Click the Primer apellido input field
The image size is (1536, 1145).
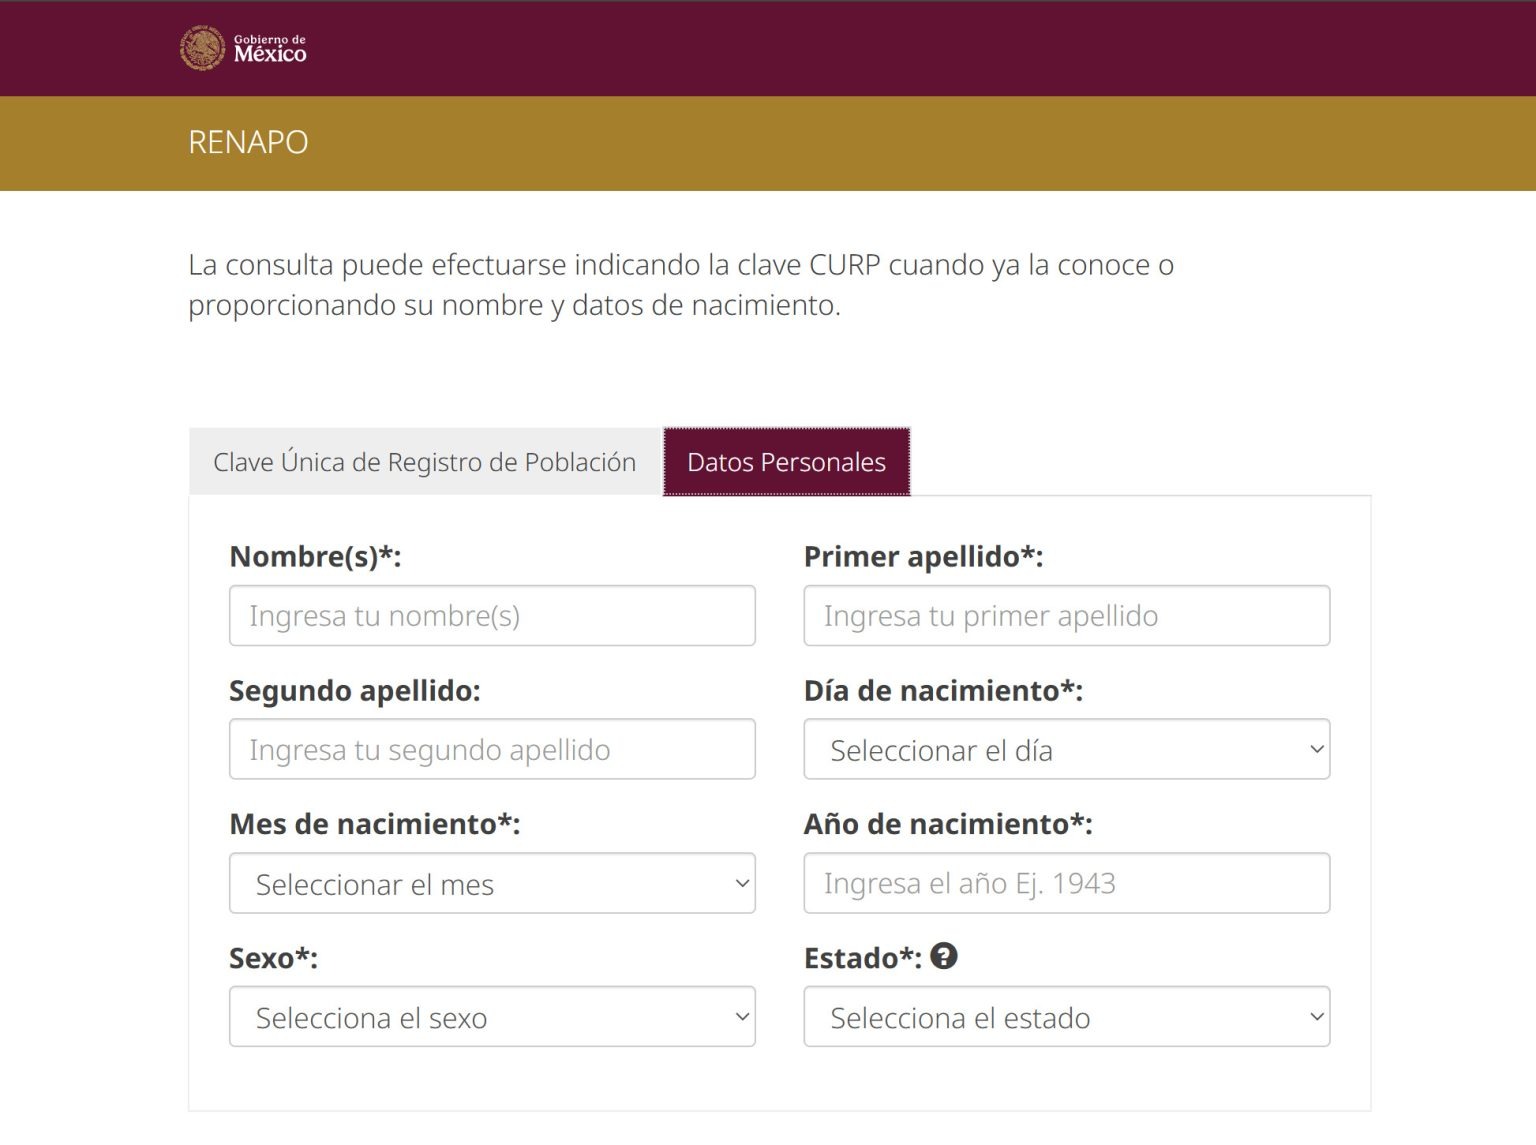click(x=1066, y=615)
